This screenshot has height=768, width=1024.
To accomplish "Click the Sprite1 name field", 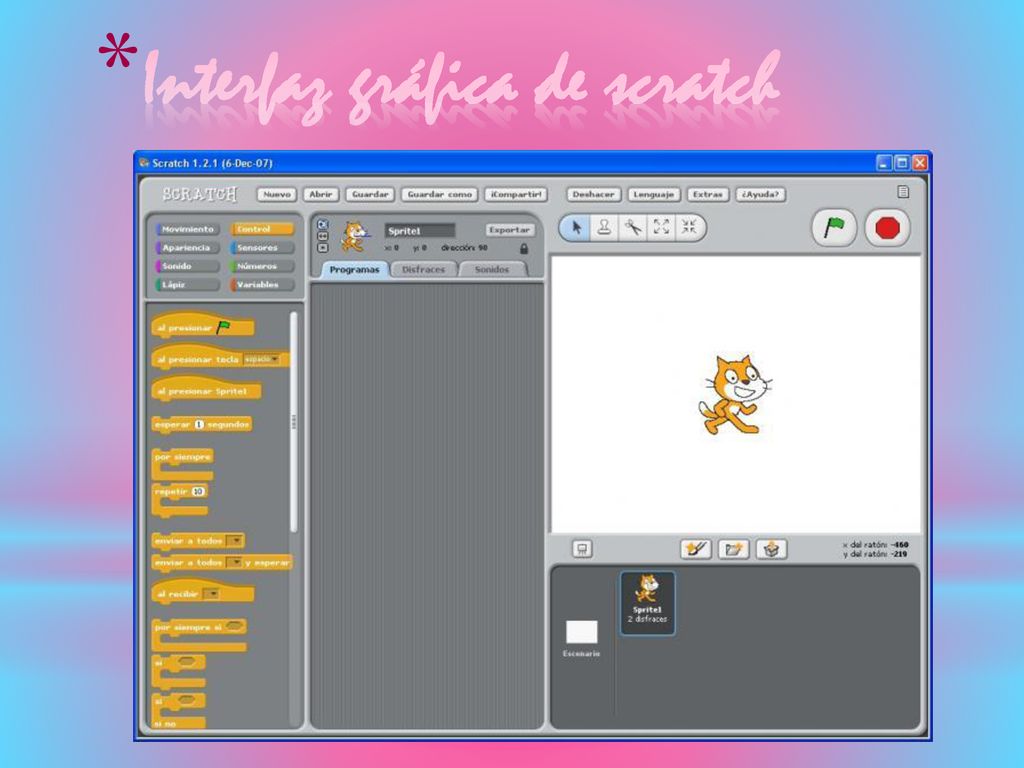I will click(x=420, y=231).
